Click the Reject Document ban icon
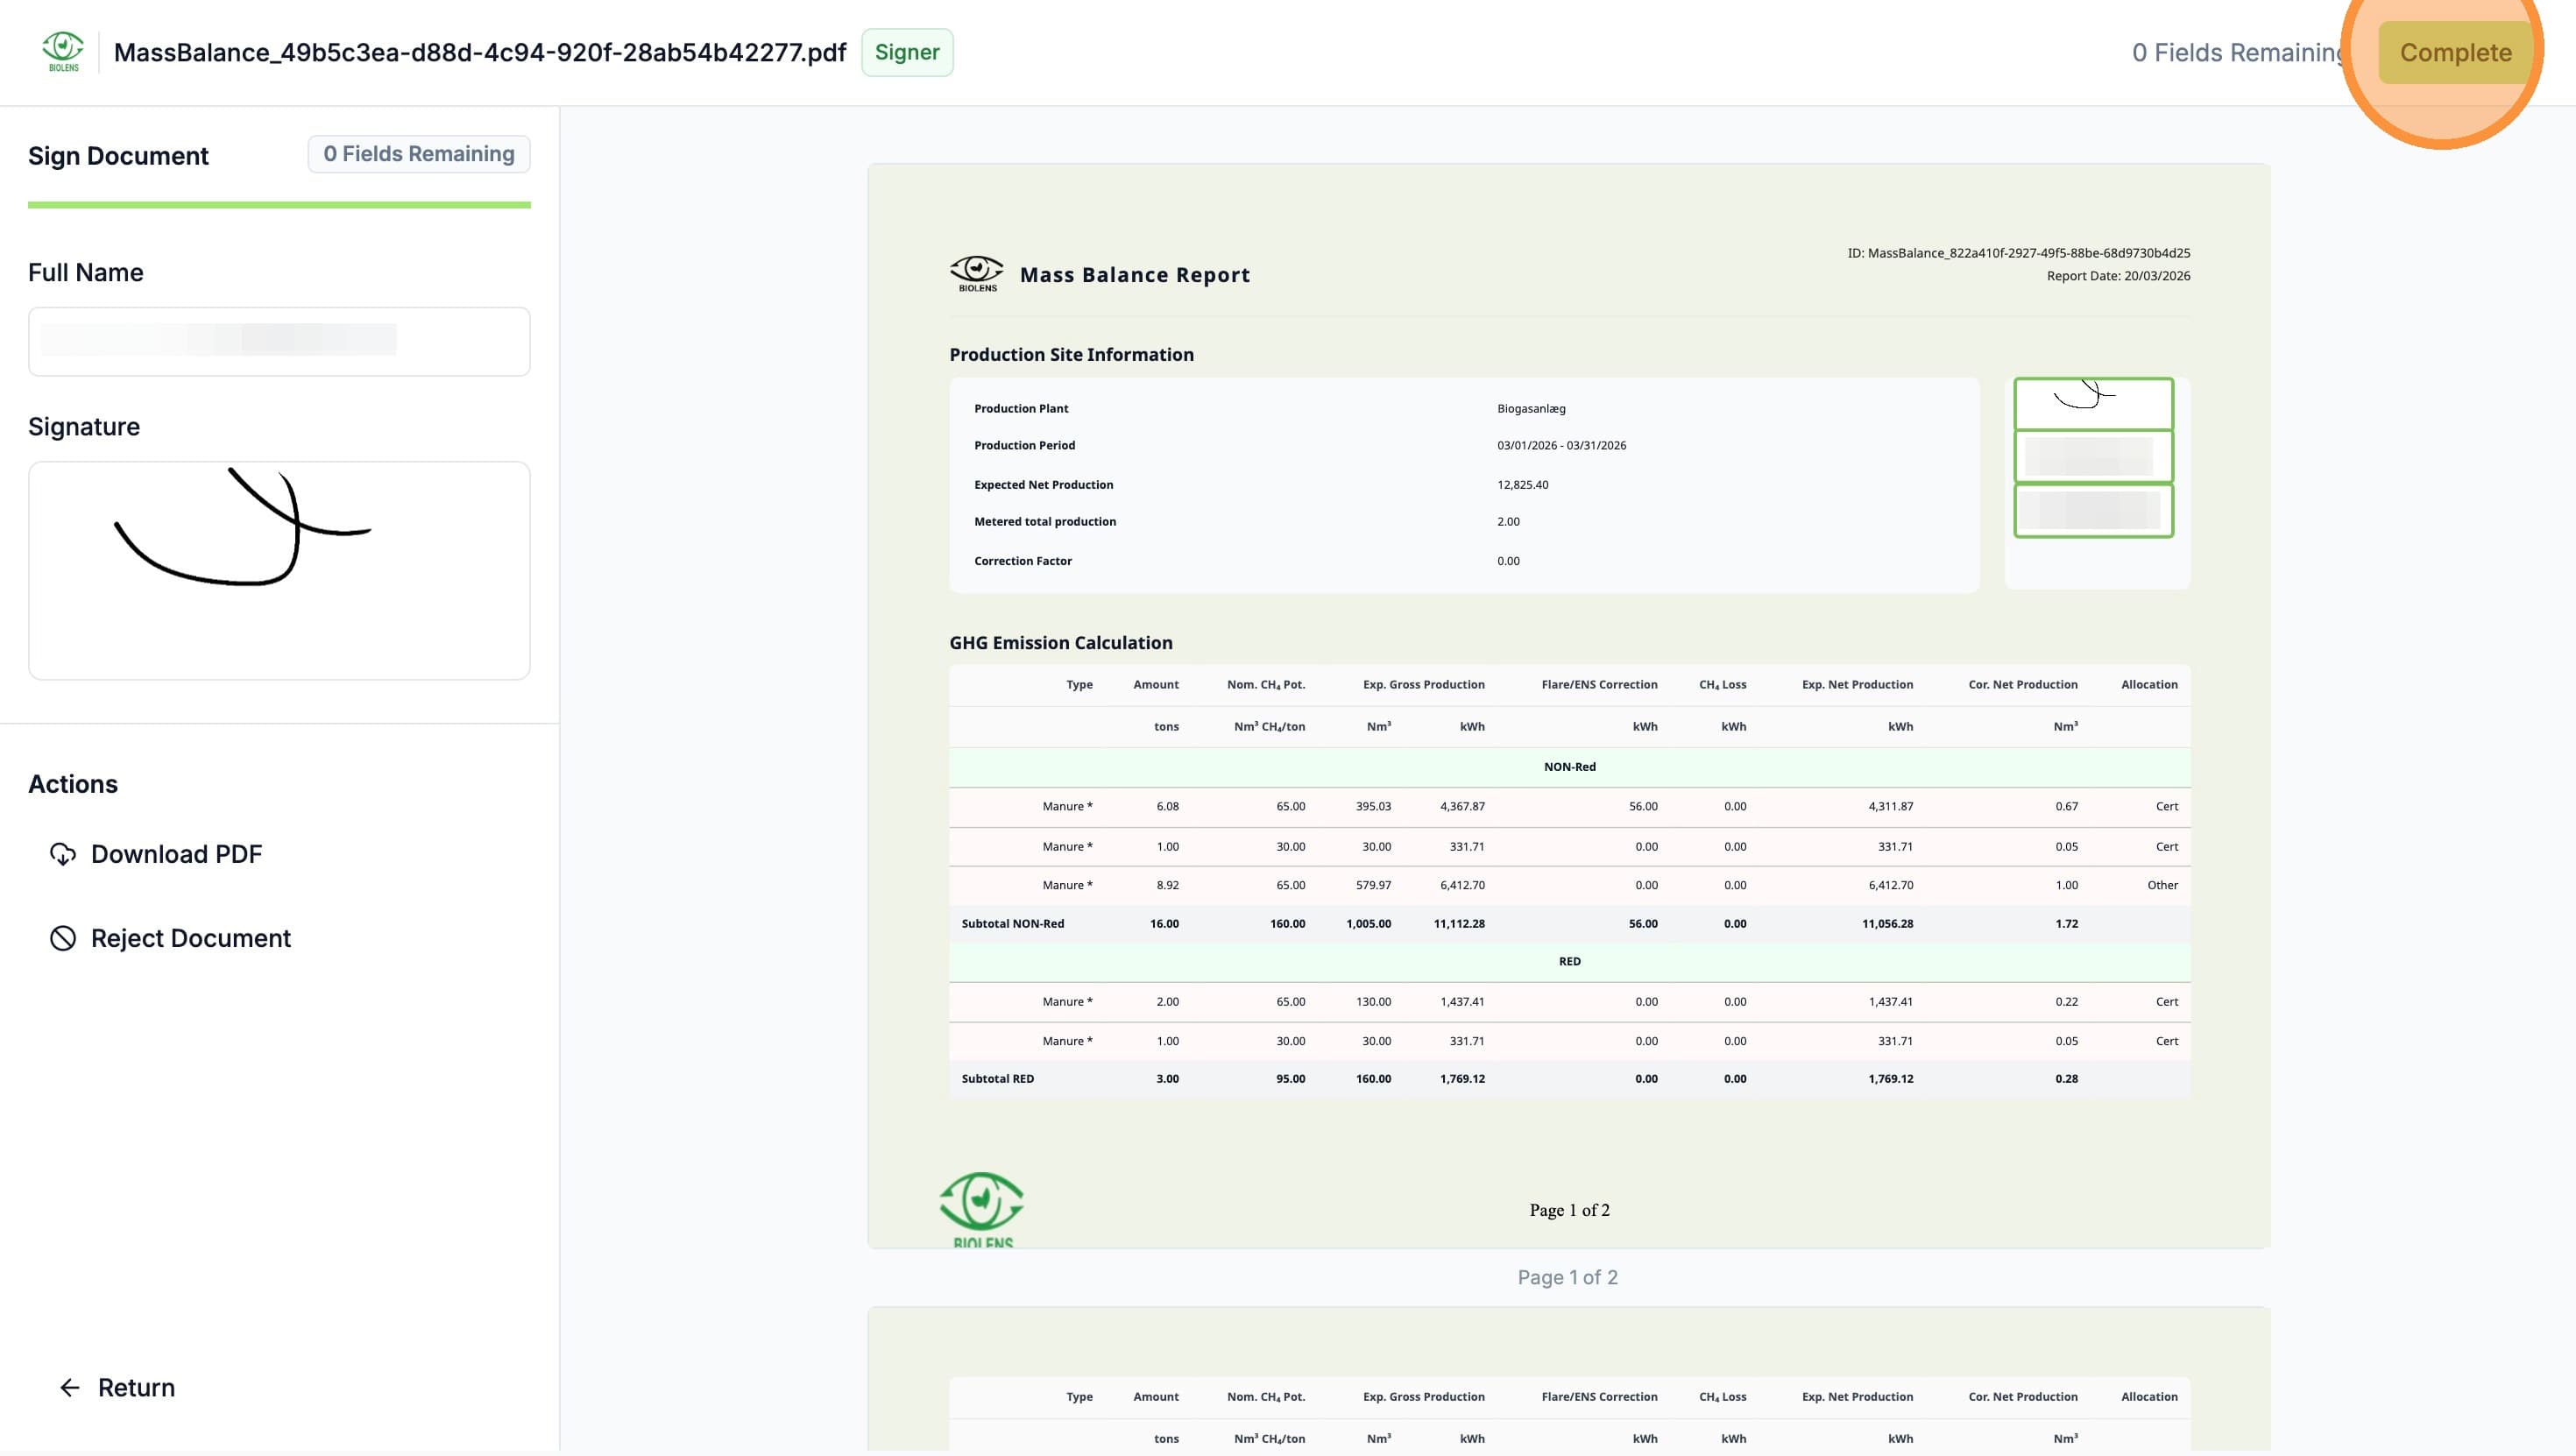The height and width of the screenshot is (1456, 2576). click(63, 938)
